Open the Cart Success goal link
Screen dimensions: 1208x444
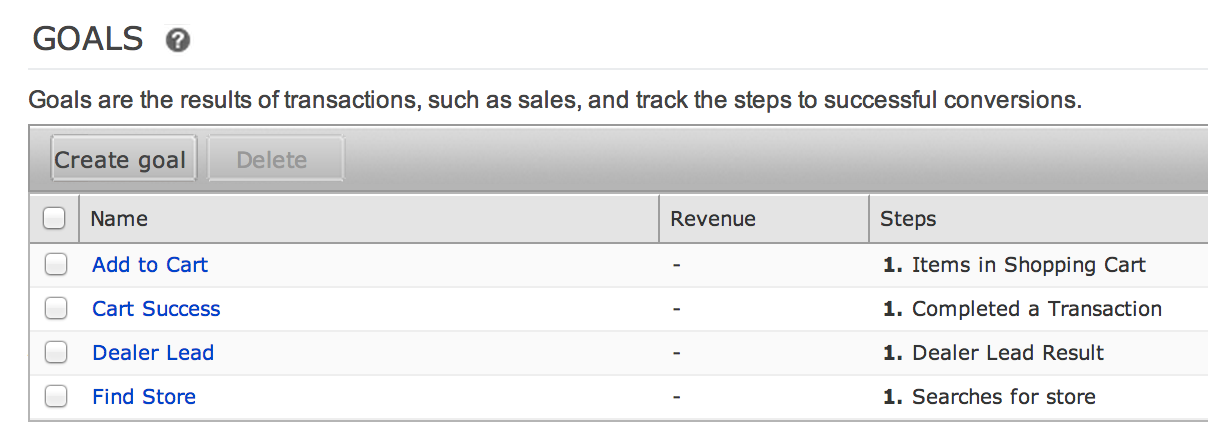156,309
